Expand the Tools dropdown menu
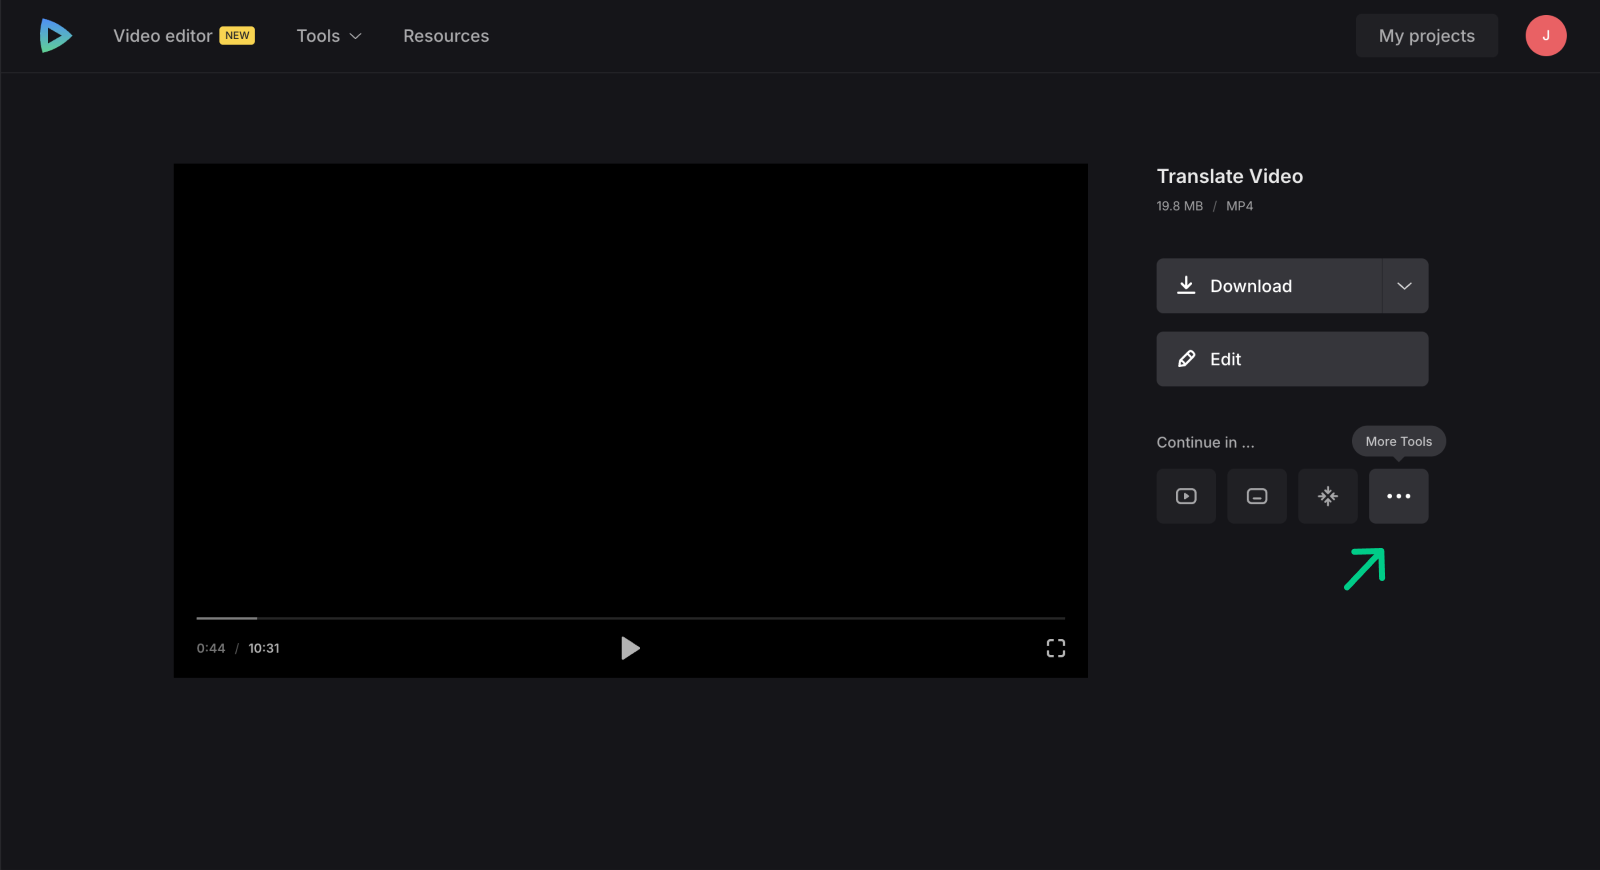This screenshot has height=870, width=1600. [x=329, y=36]
